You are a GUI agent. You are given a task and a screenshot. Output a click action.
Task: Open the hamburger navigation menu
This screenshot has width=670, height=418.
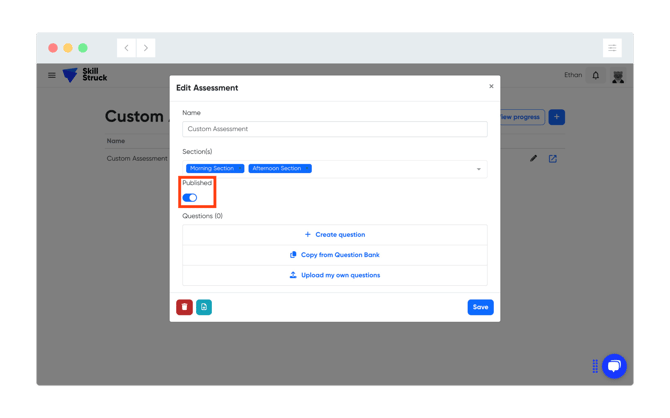point(52,76)
